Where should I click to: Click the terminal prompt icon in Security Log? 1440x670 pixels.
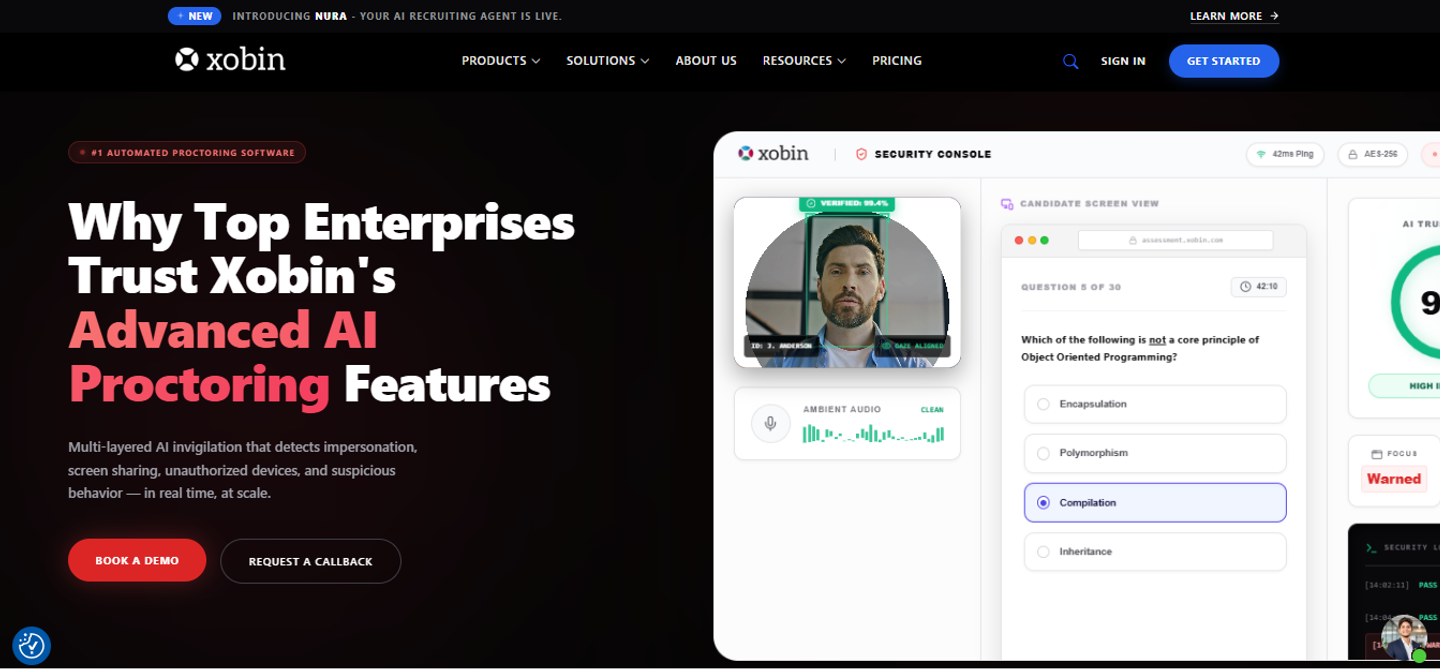pyautogui.click(x=1372, y=548)
